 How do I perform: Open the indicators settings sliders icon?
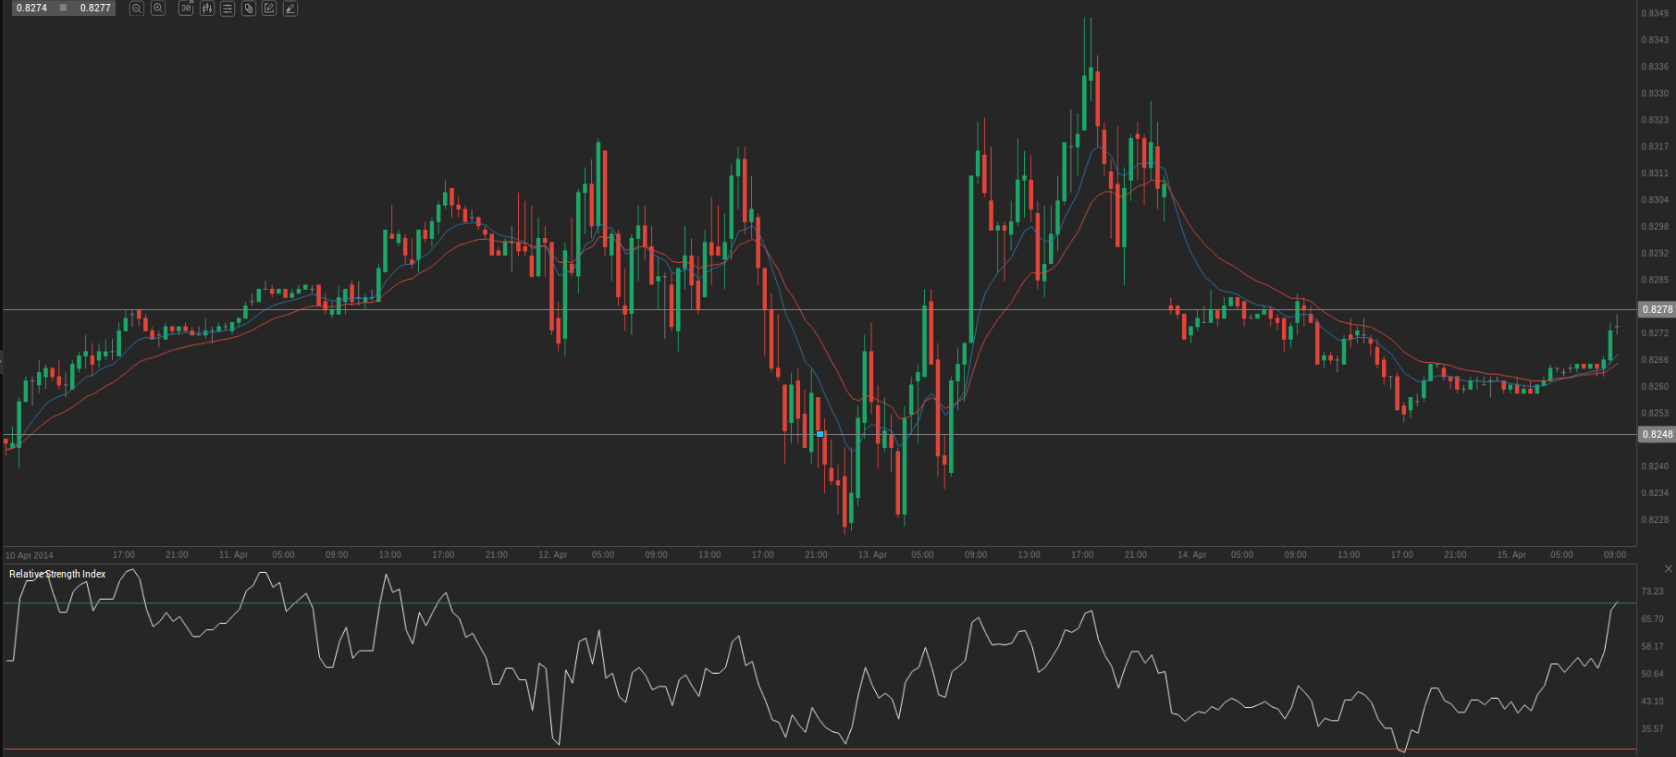(x=228, y=8)
